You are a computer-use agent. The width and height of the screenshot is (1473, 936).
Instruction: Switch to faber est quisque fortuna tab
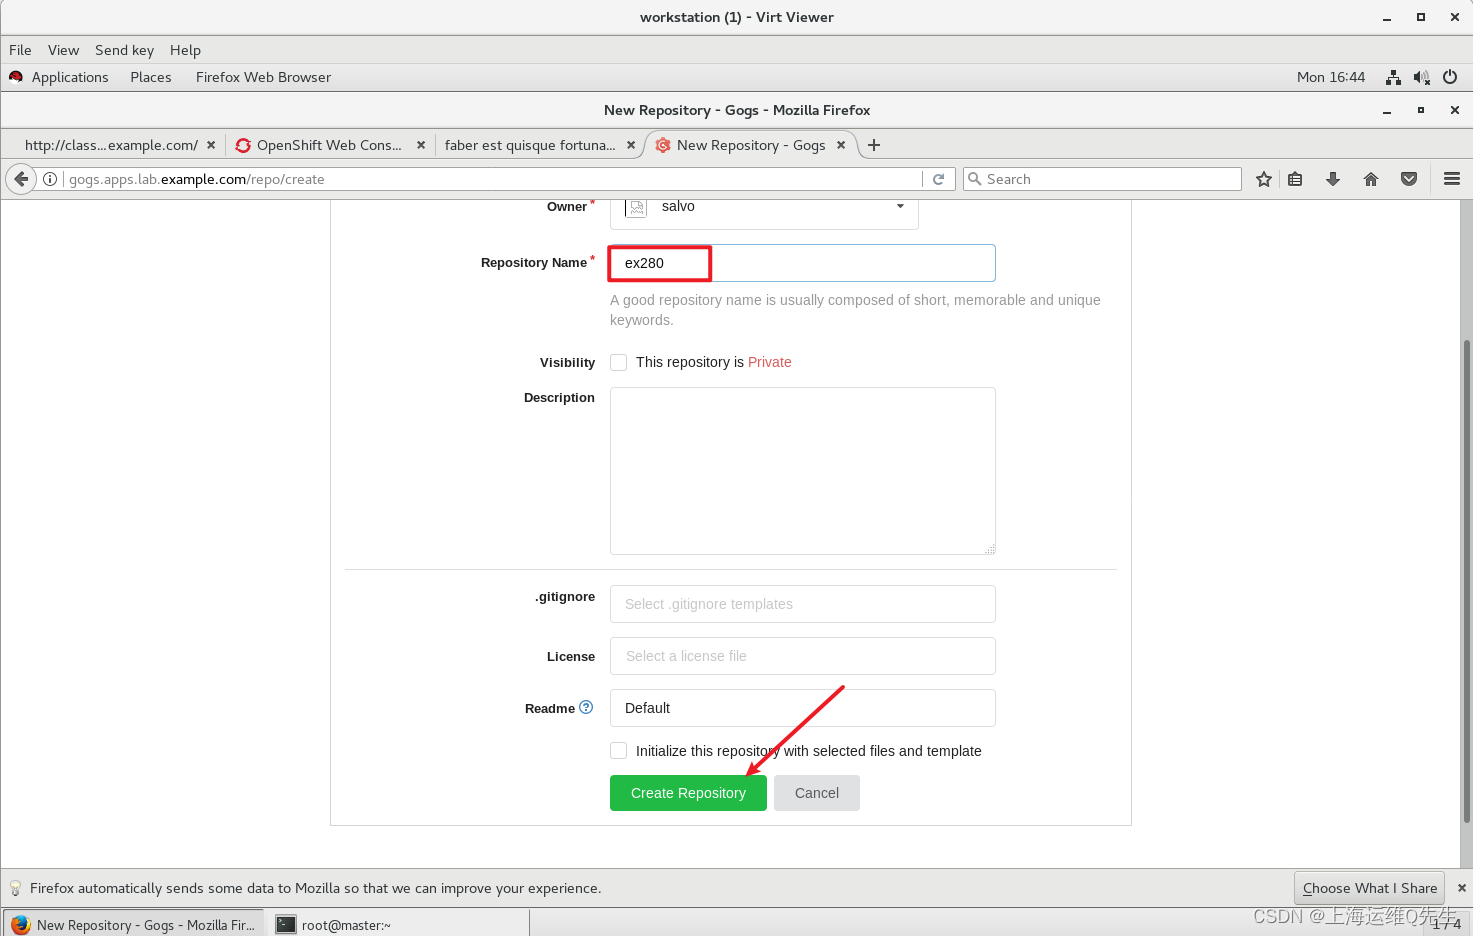click(x=530, y=145)
